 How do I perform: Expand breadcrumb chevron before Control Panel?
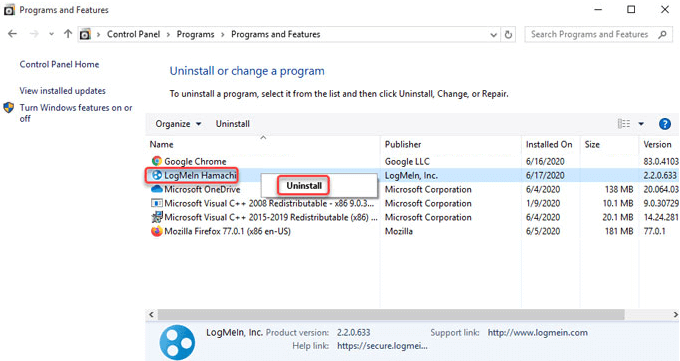[98, 34]
